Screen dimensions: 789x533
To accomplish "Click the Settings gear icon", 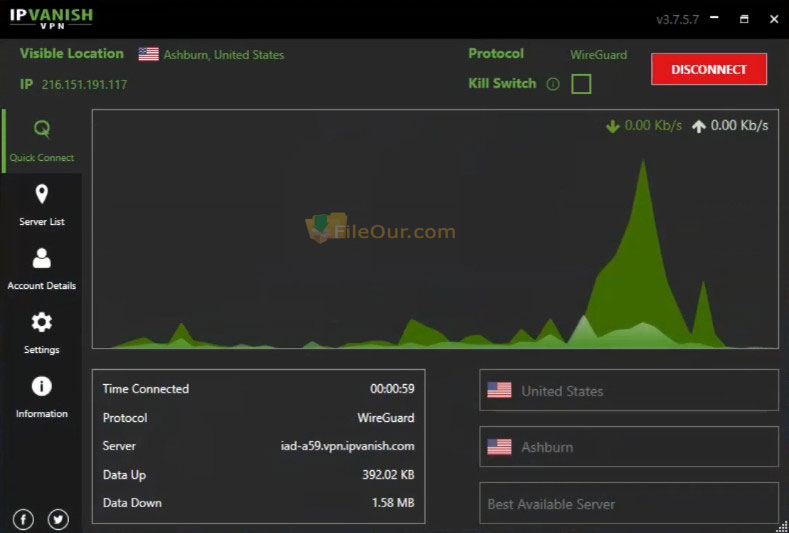I will coord(42,322).
